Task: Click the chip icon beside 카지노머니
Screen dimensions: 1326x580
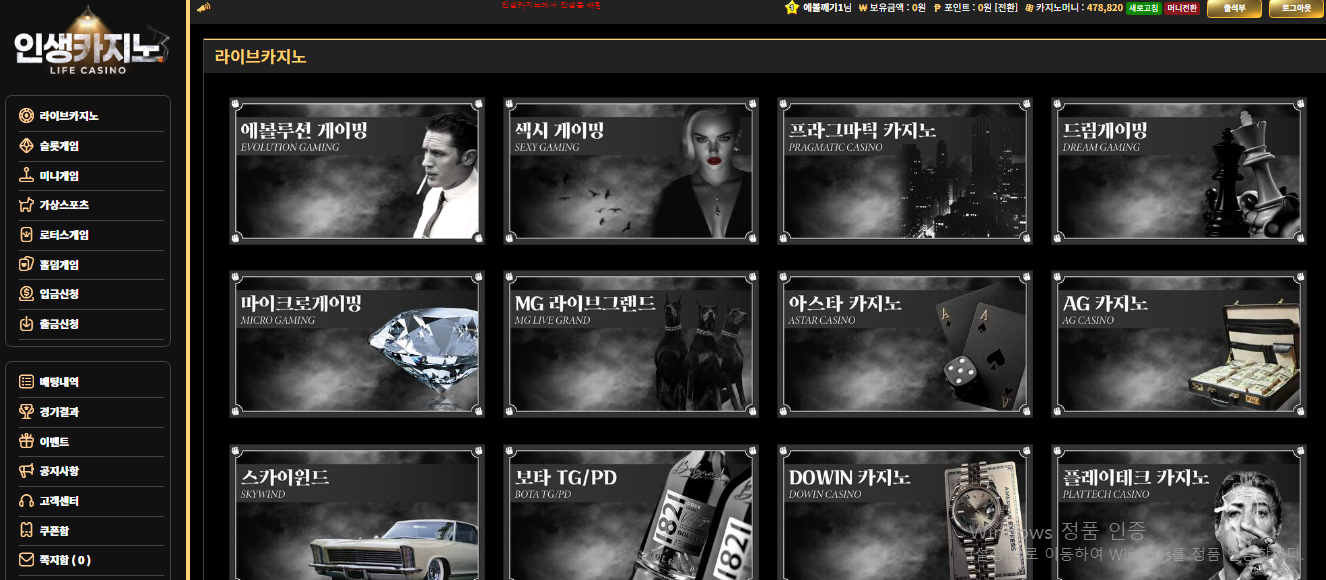Action: tap(1029, 8)
